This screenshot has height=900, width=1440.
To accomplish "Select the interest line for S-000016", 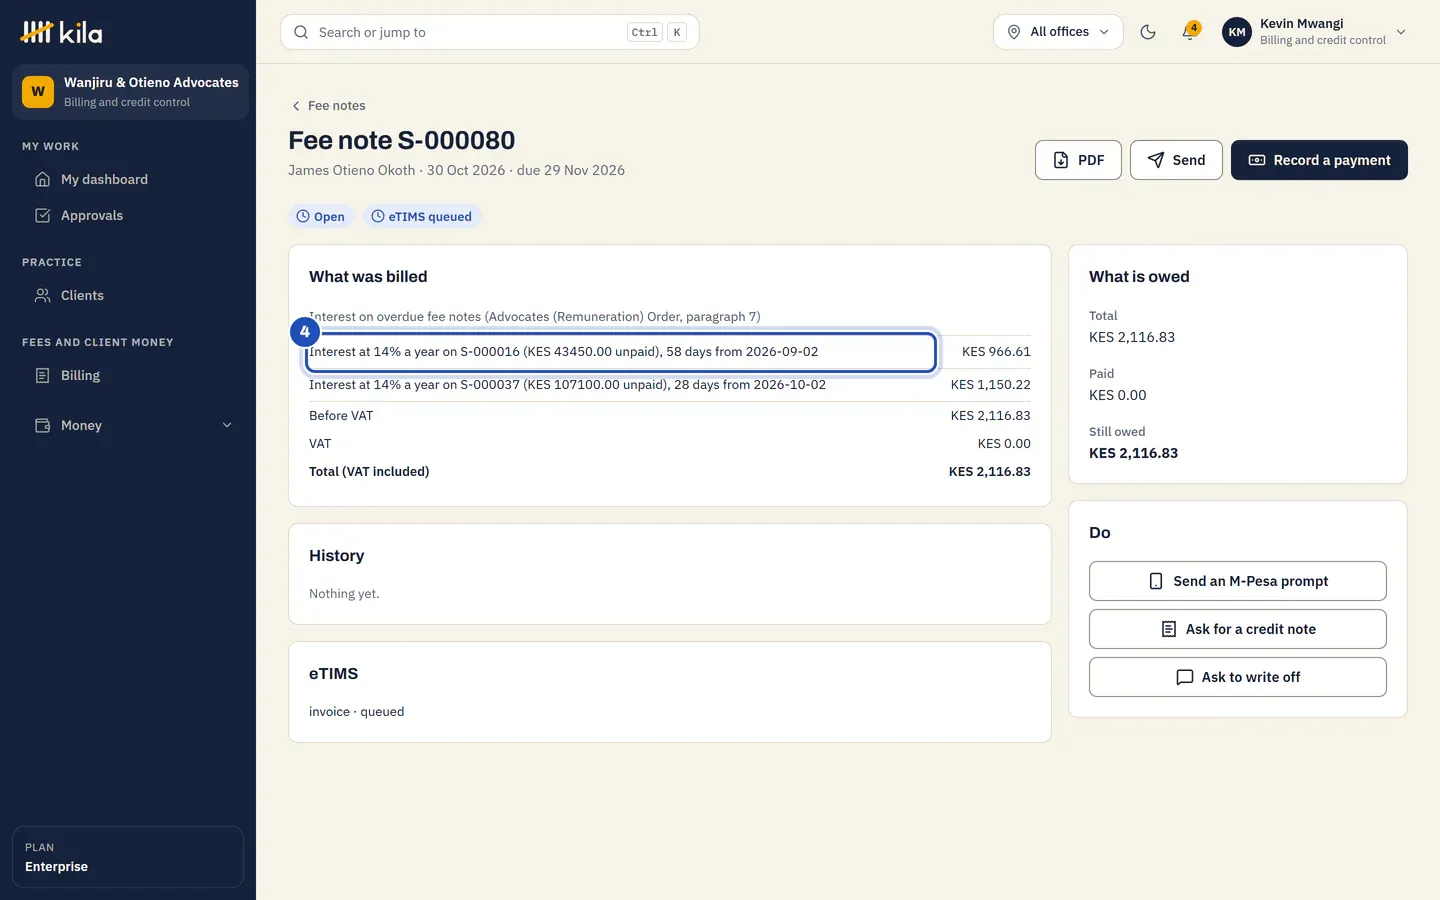I will [670, 352].
